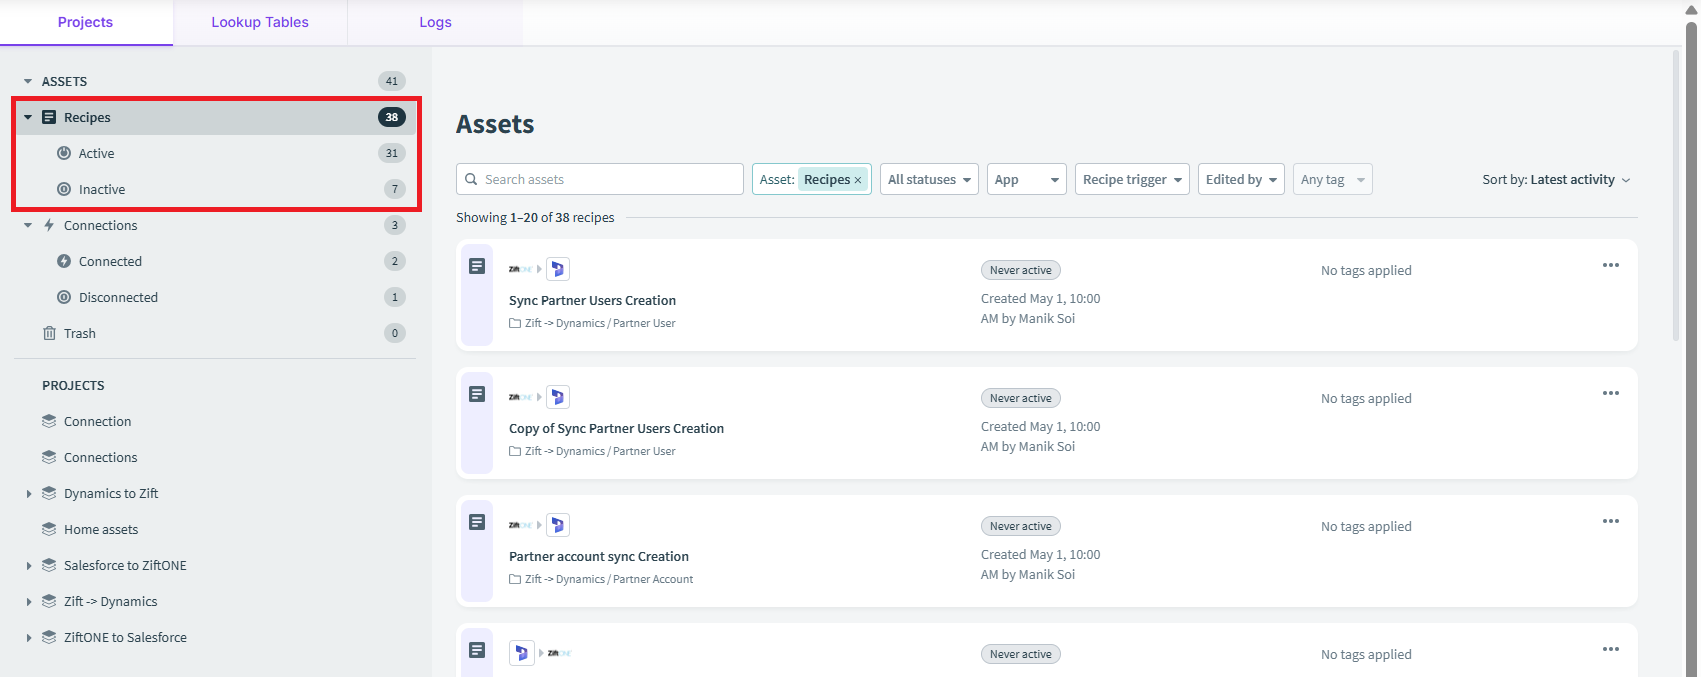
Task: Open Copy of Sync Partner Users Creation recipe
Action: pyautogui.click(x=616, y=428)
